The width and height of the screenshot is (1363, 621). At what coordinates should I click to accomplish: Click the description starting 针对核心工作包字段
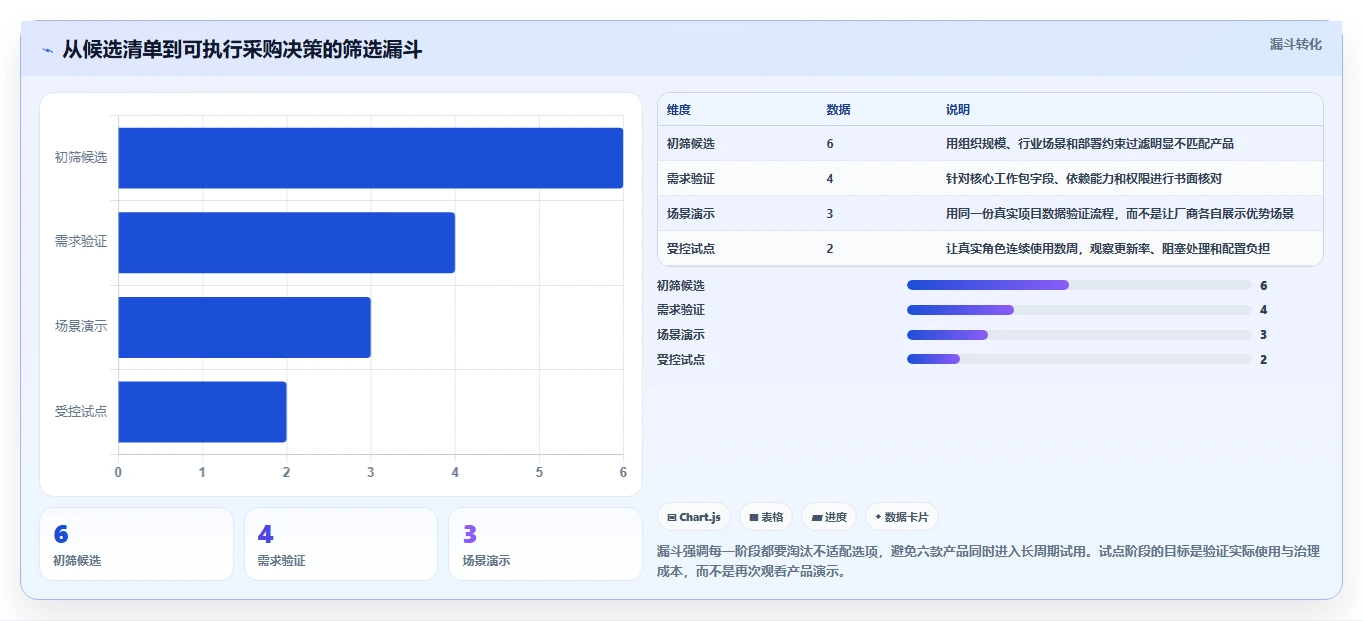coord(1084,179)
